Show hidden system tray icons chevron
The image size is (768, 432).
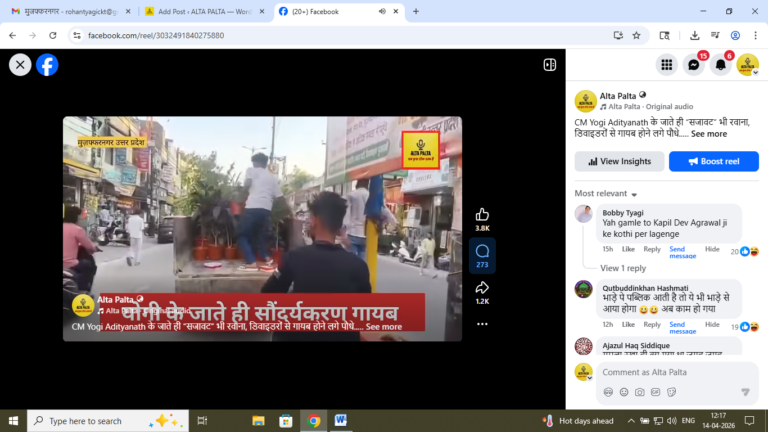[x=631, y=421]
